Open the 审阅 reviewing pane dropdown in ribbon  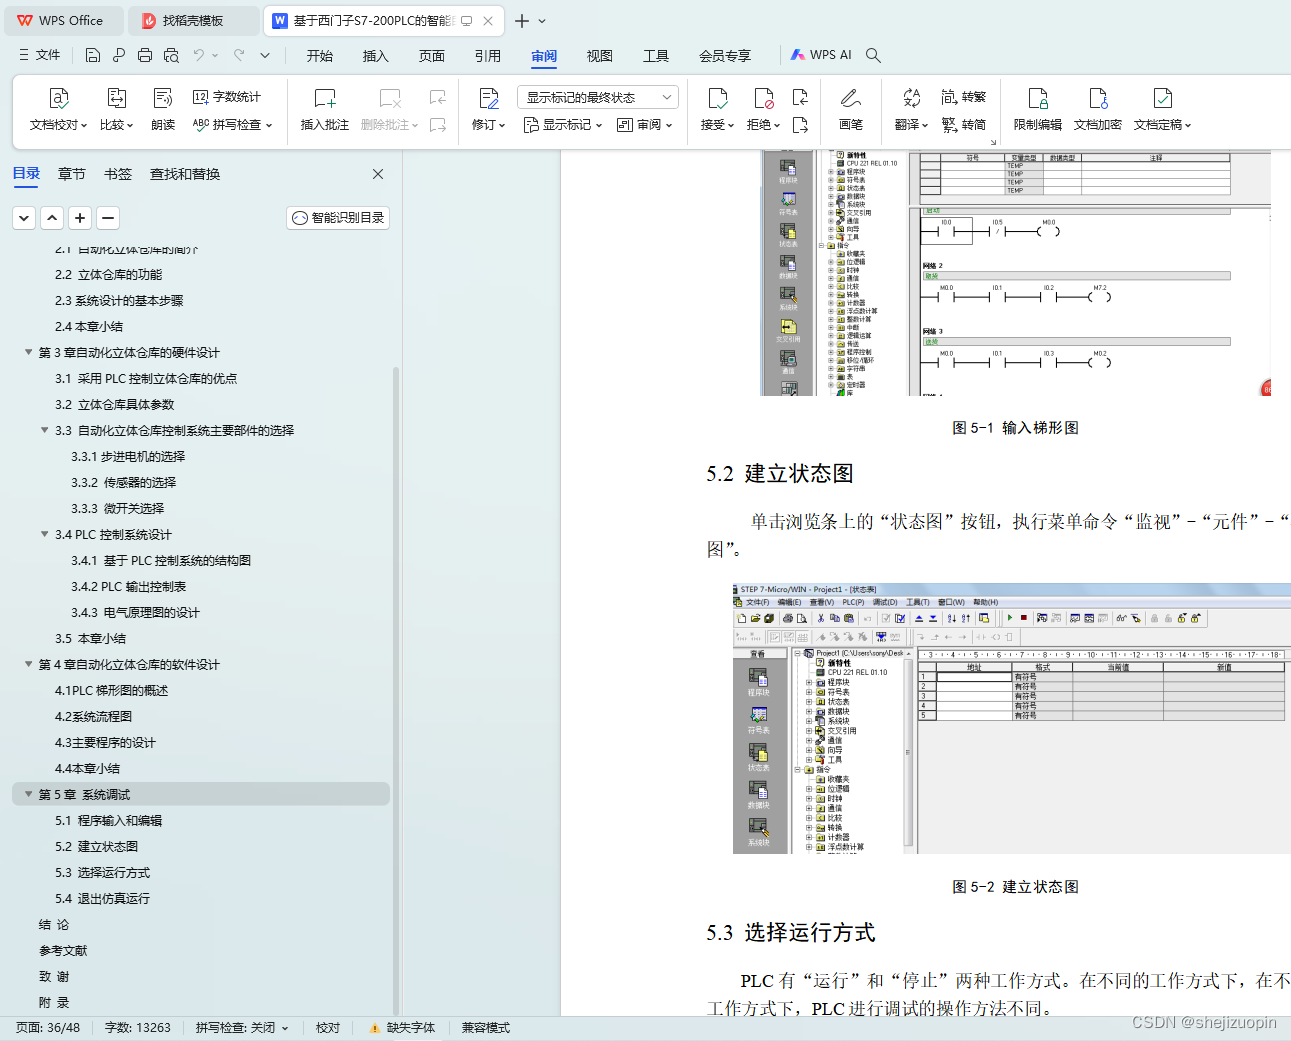point(644,125)
